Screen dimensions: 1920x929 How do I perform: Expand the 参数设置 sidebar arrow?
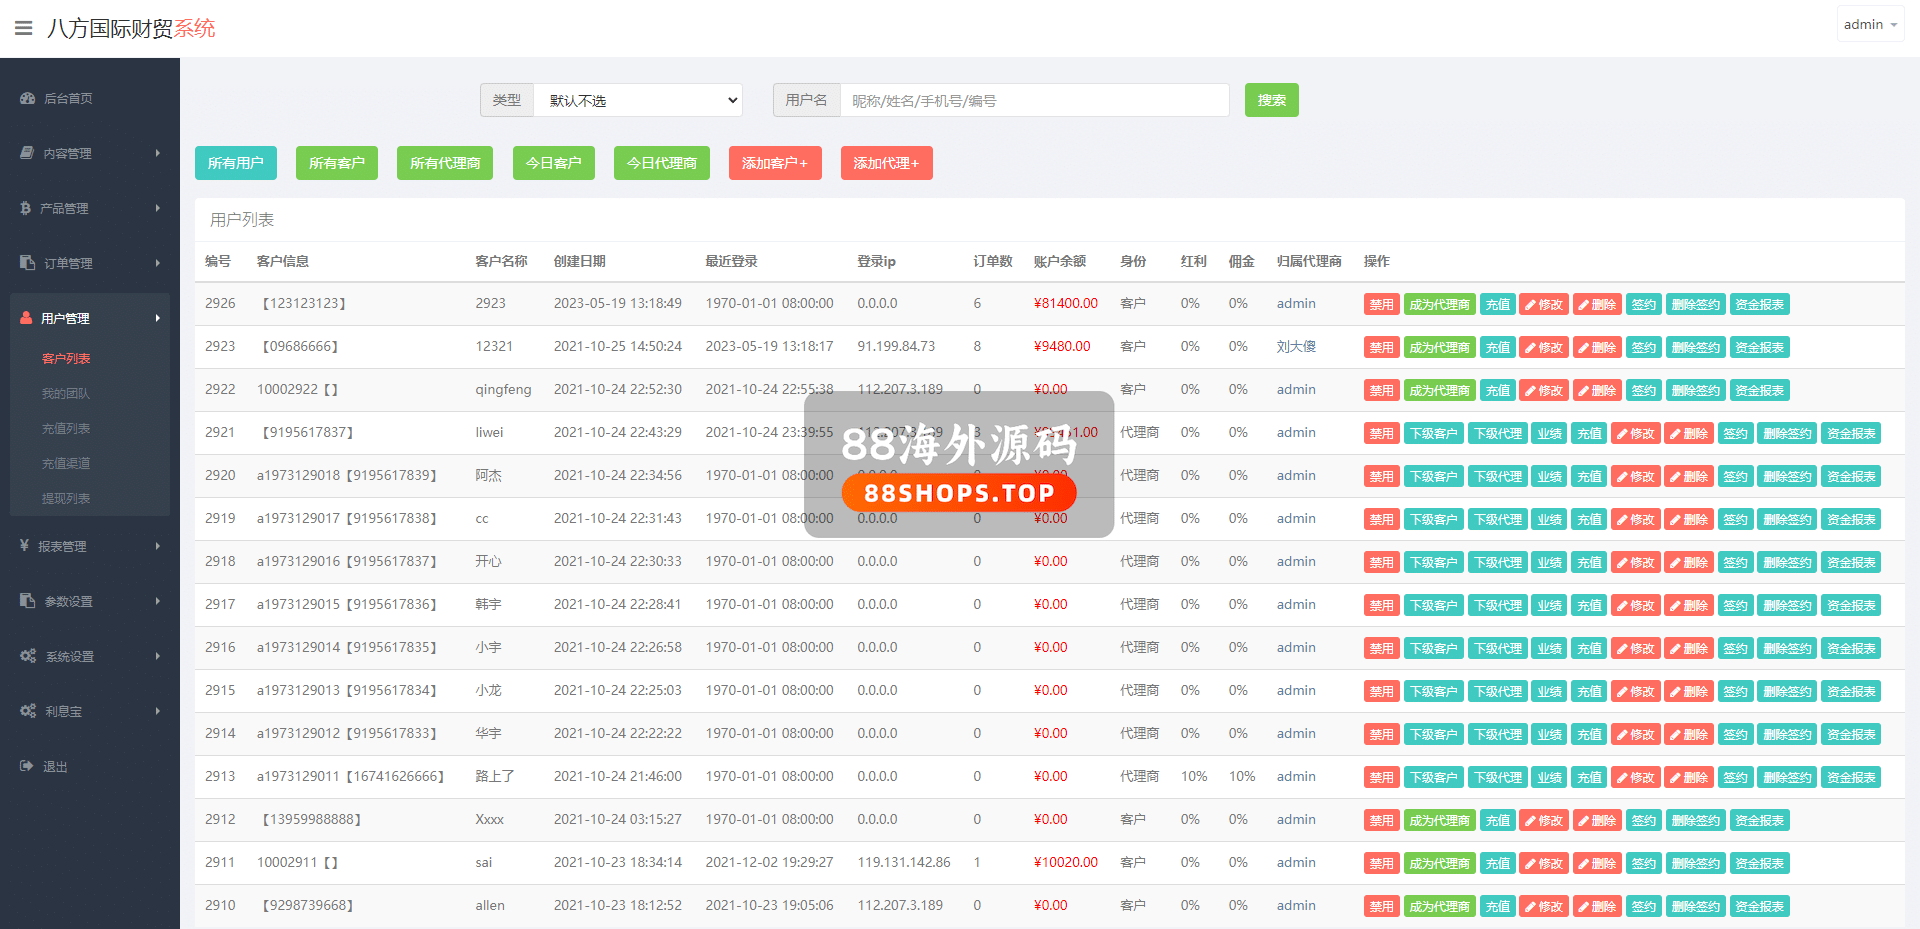point(157,601)
